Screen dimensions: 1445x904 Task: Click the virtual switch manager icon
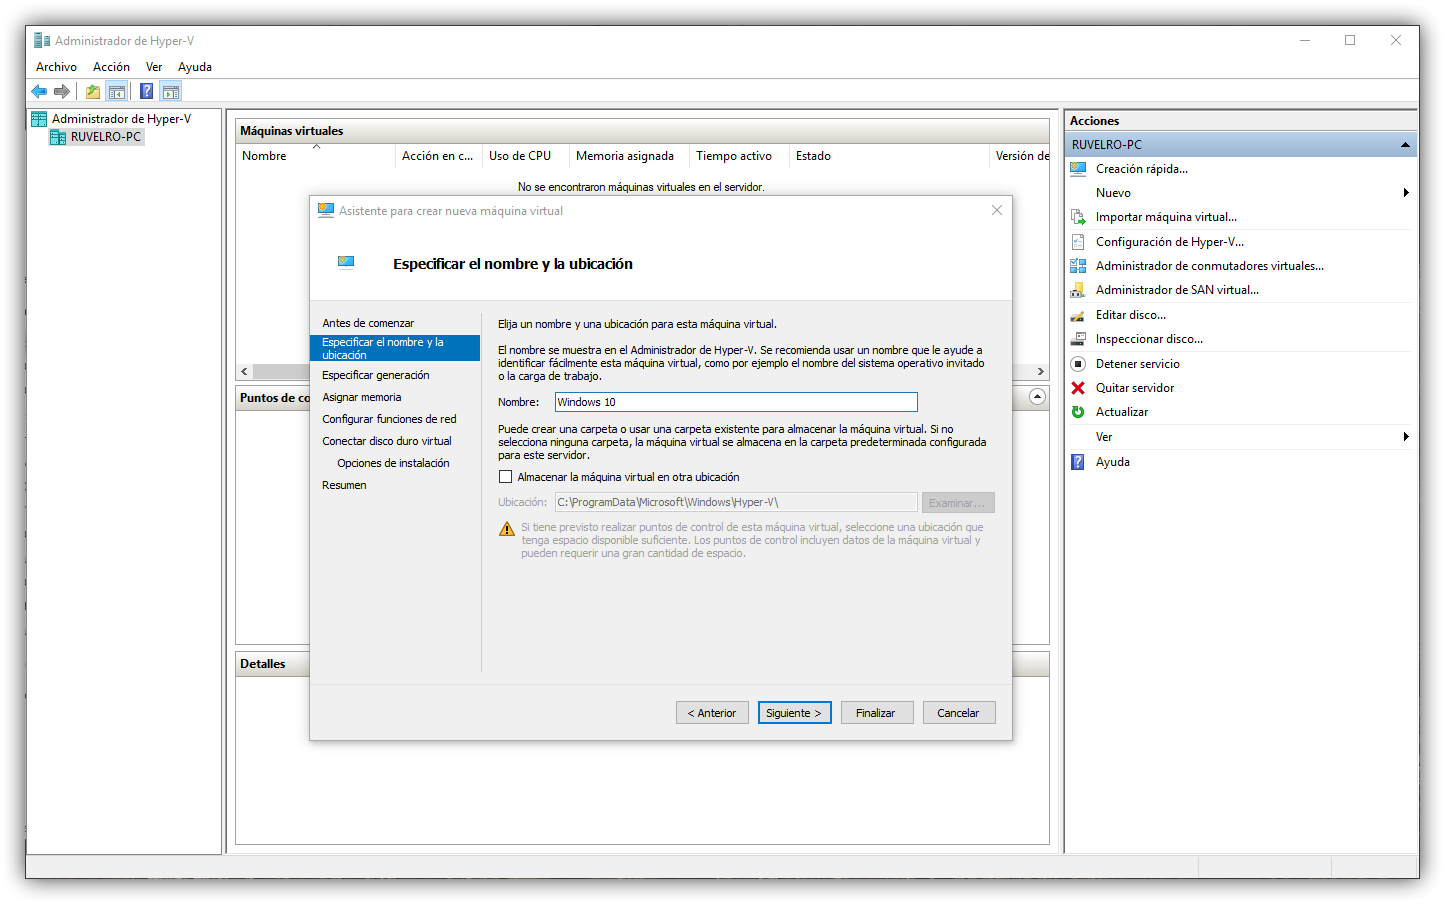coord(1078,266)
